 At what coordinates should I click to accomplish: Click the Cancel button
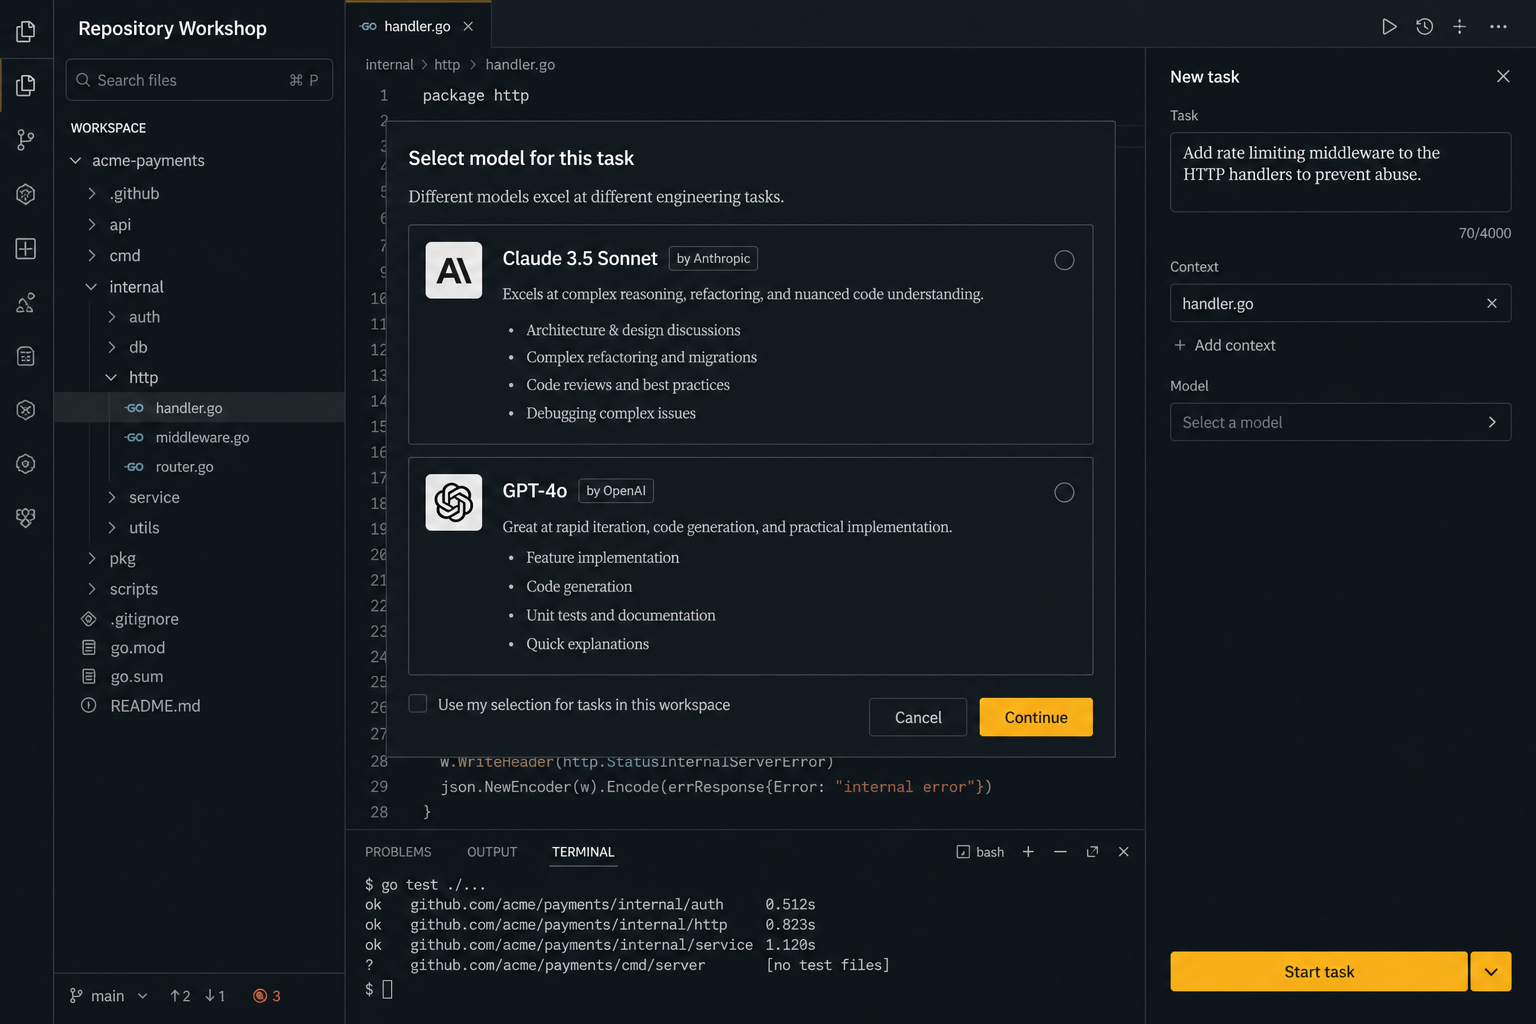(x=918, y=717)
